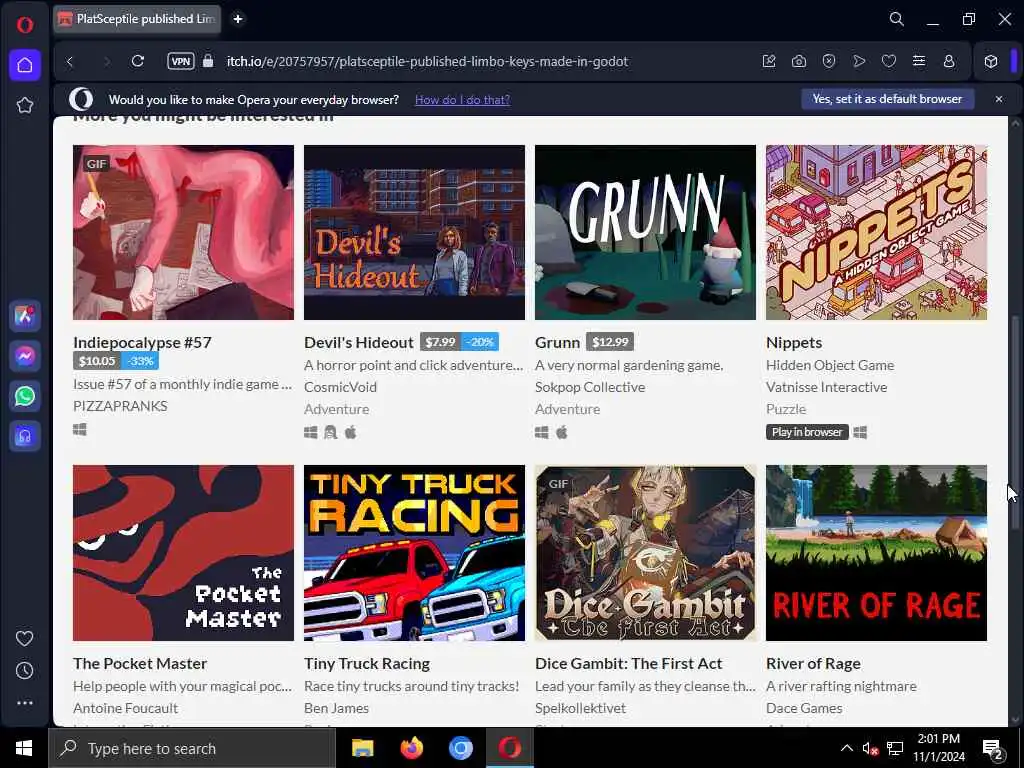
Task: Open Firefox from the taskbar
Action: [411, 748]
